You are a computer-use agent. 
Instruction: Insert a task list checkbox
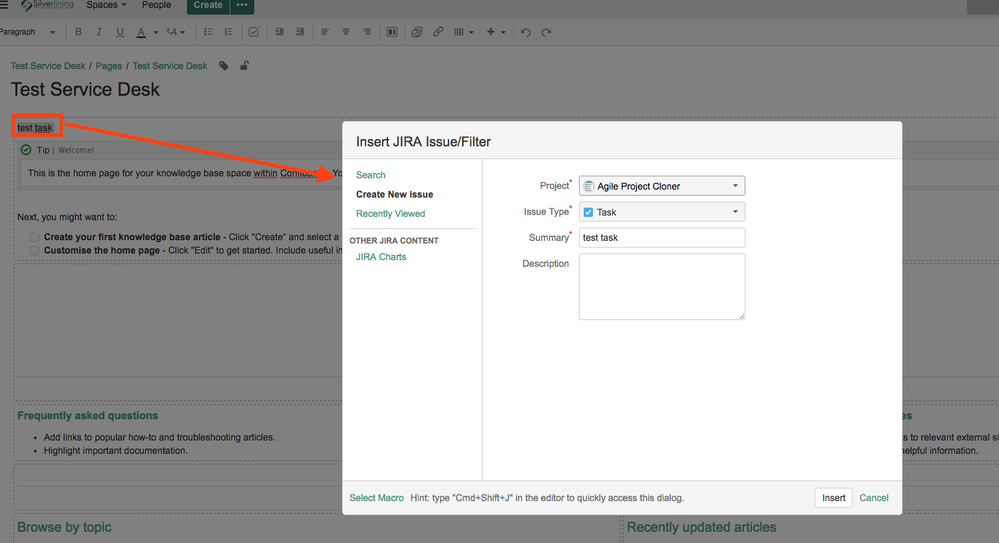pyautogui.click(x=254, y=32)
